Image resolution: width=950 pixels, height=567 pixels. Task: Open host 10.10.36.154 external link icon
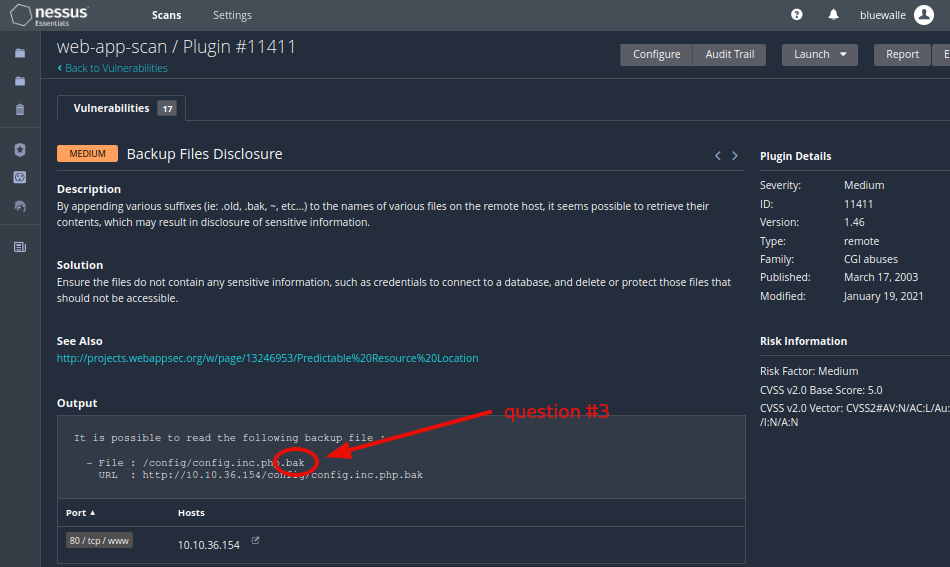(x=256, y=540)
